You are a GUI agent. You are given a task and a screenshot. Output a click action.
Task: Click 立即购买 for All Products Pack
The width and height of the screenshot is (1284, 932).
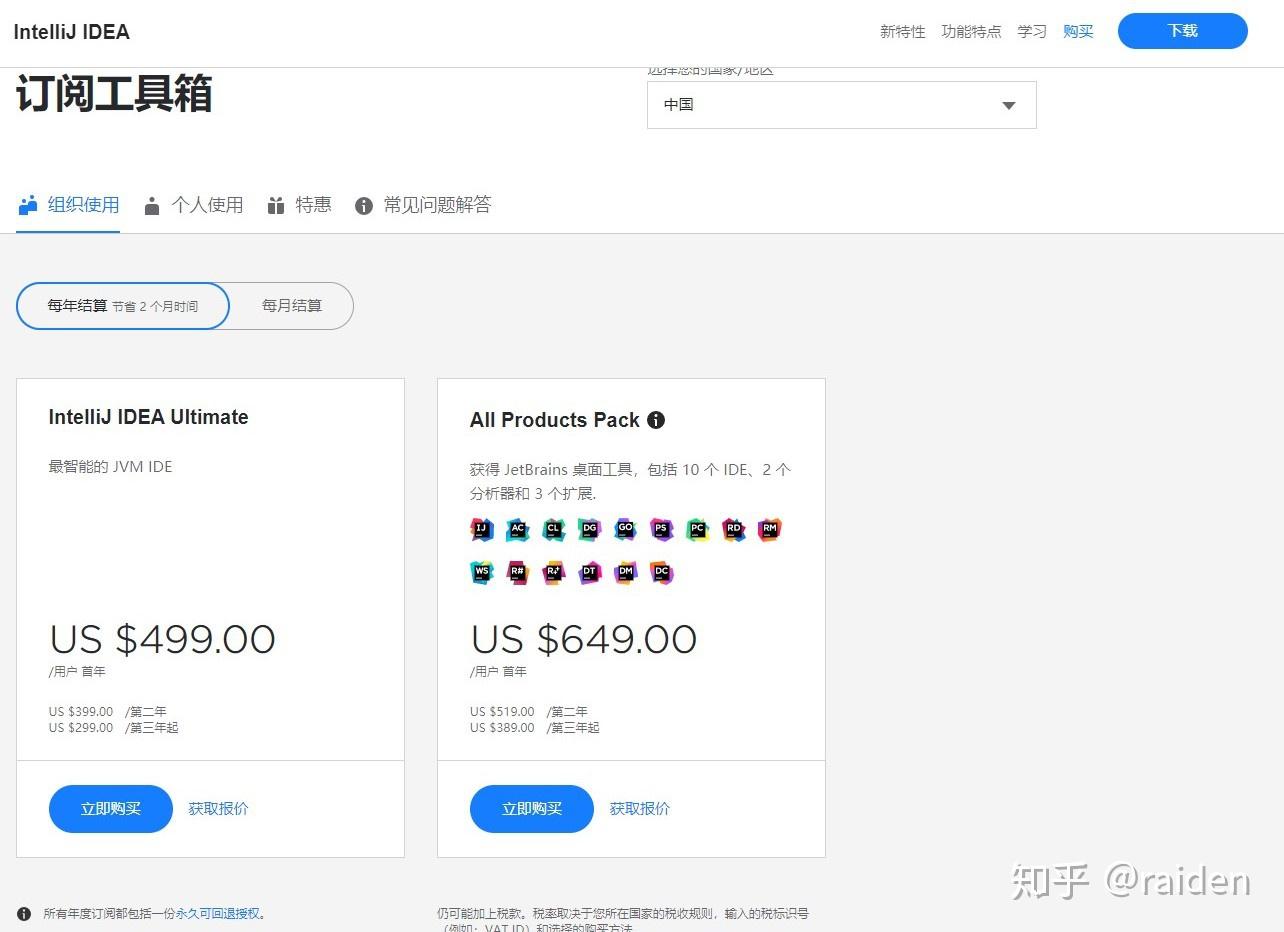click(532, 809)
